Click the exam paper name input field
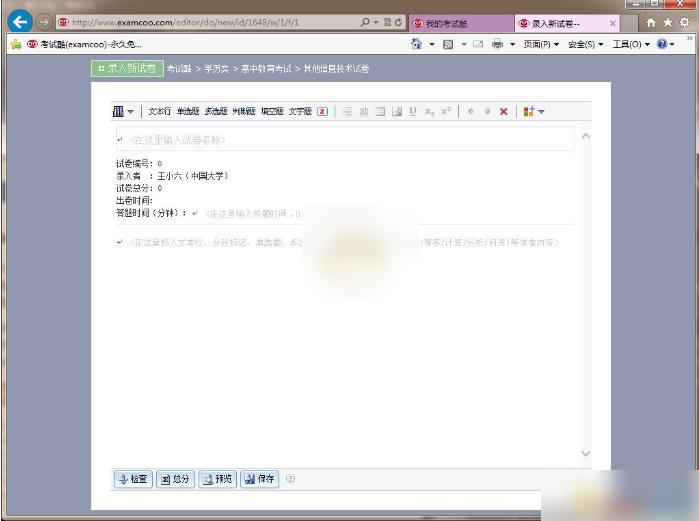The height and width of the screenshot is (521, 699). pos(345,139)
